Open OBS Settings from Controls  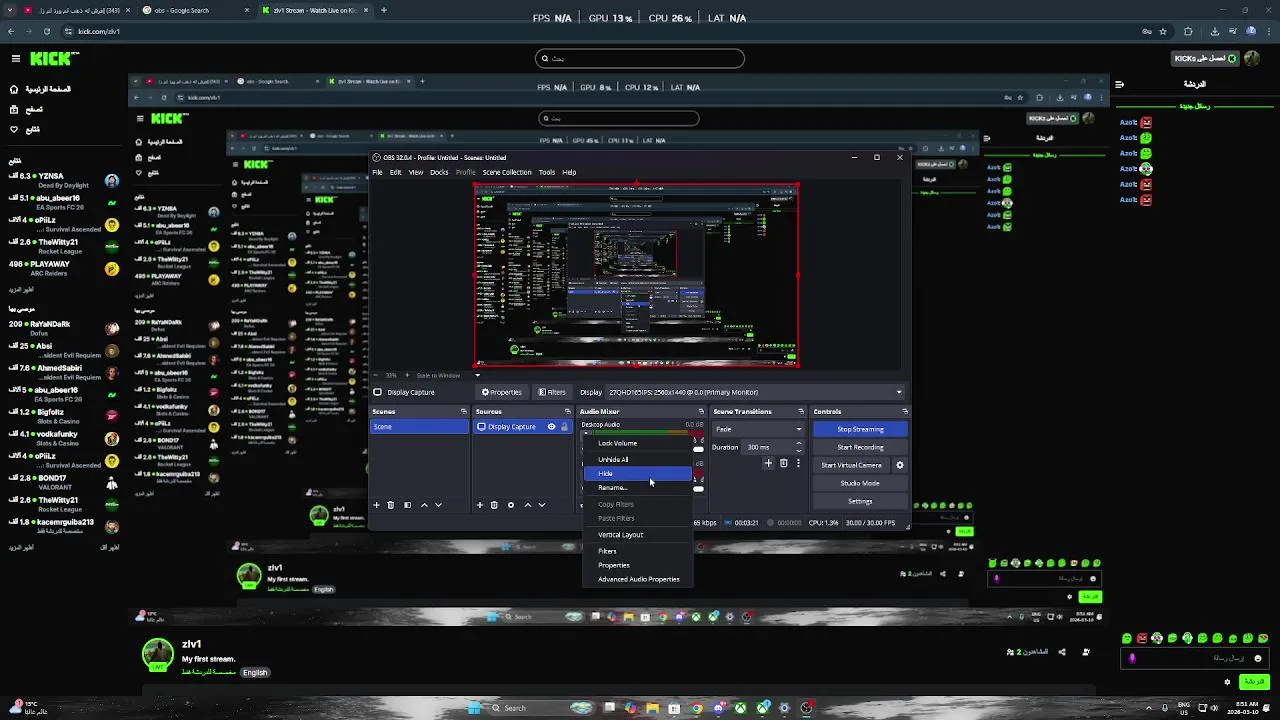pos(860,501)
